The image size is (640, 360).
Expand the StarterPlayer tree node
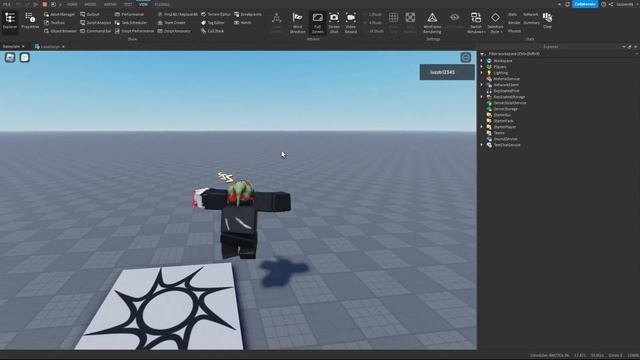pos(482,127)
